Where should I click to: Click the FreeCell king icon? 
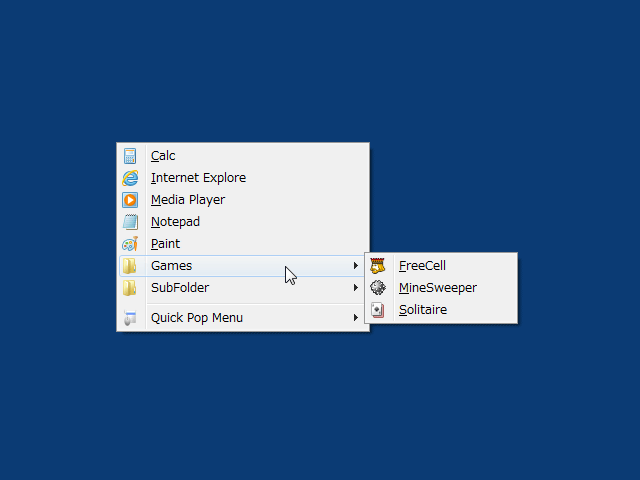378,266
